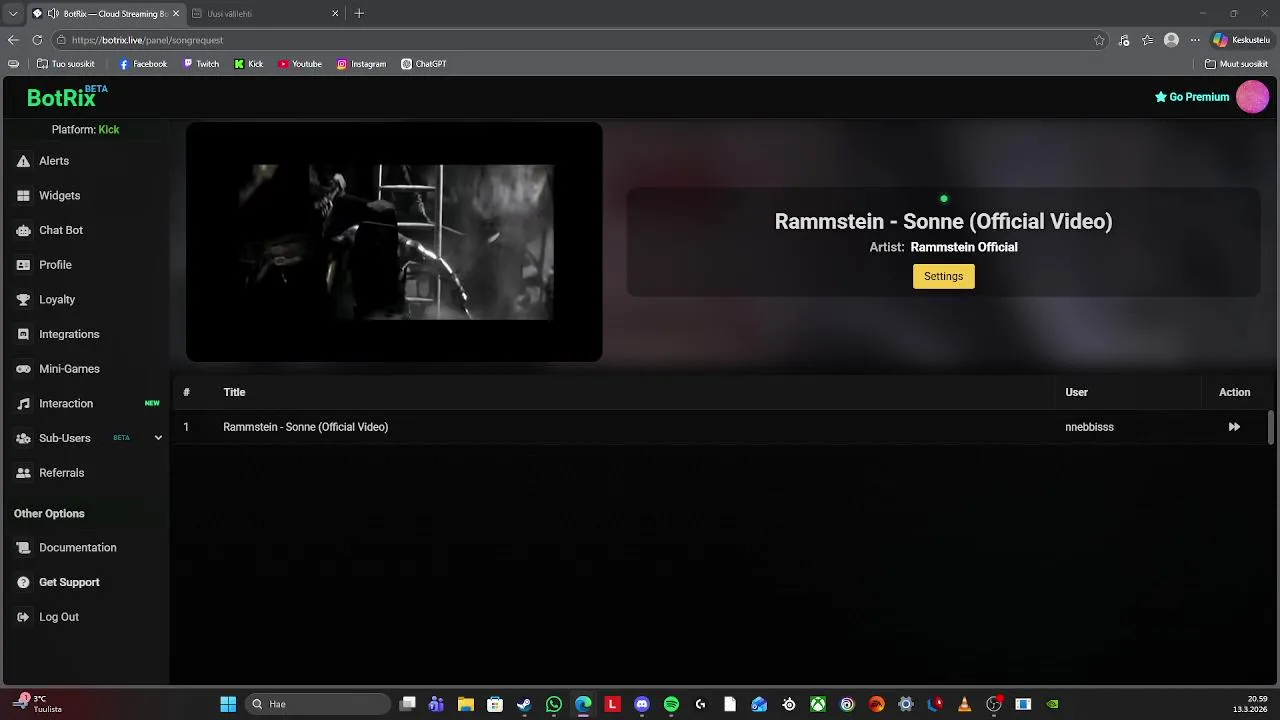Open the Youtube bookmark
The width and height of the screenshot is (1280, 720).
coord(300,64)
